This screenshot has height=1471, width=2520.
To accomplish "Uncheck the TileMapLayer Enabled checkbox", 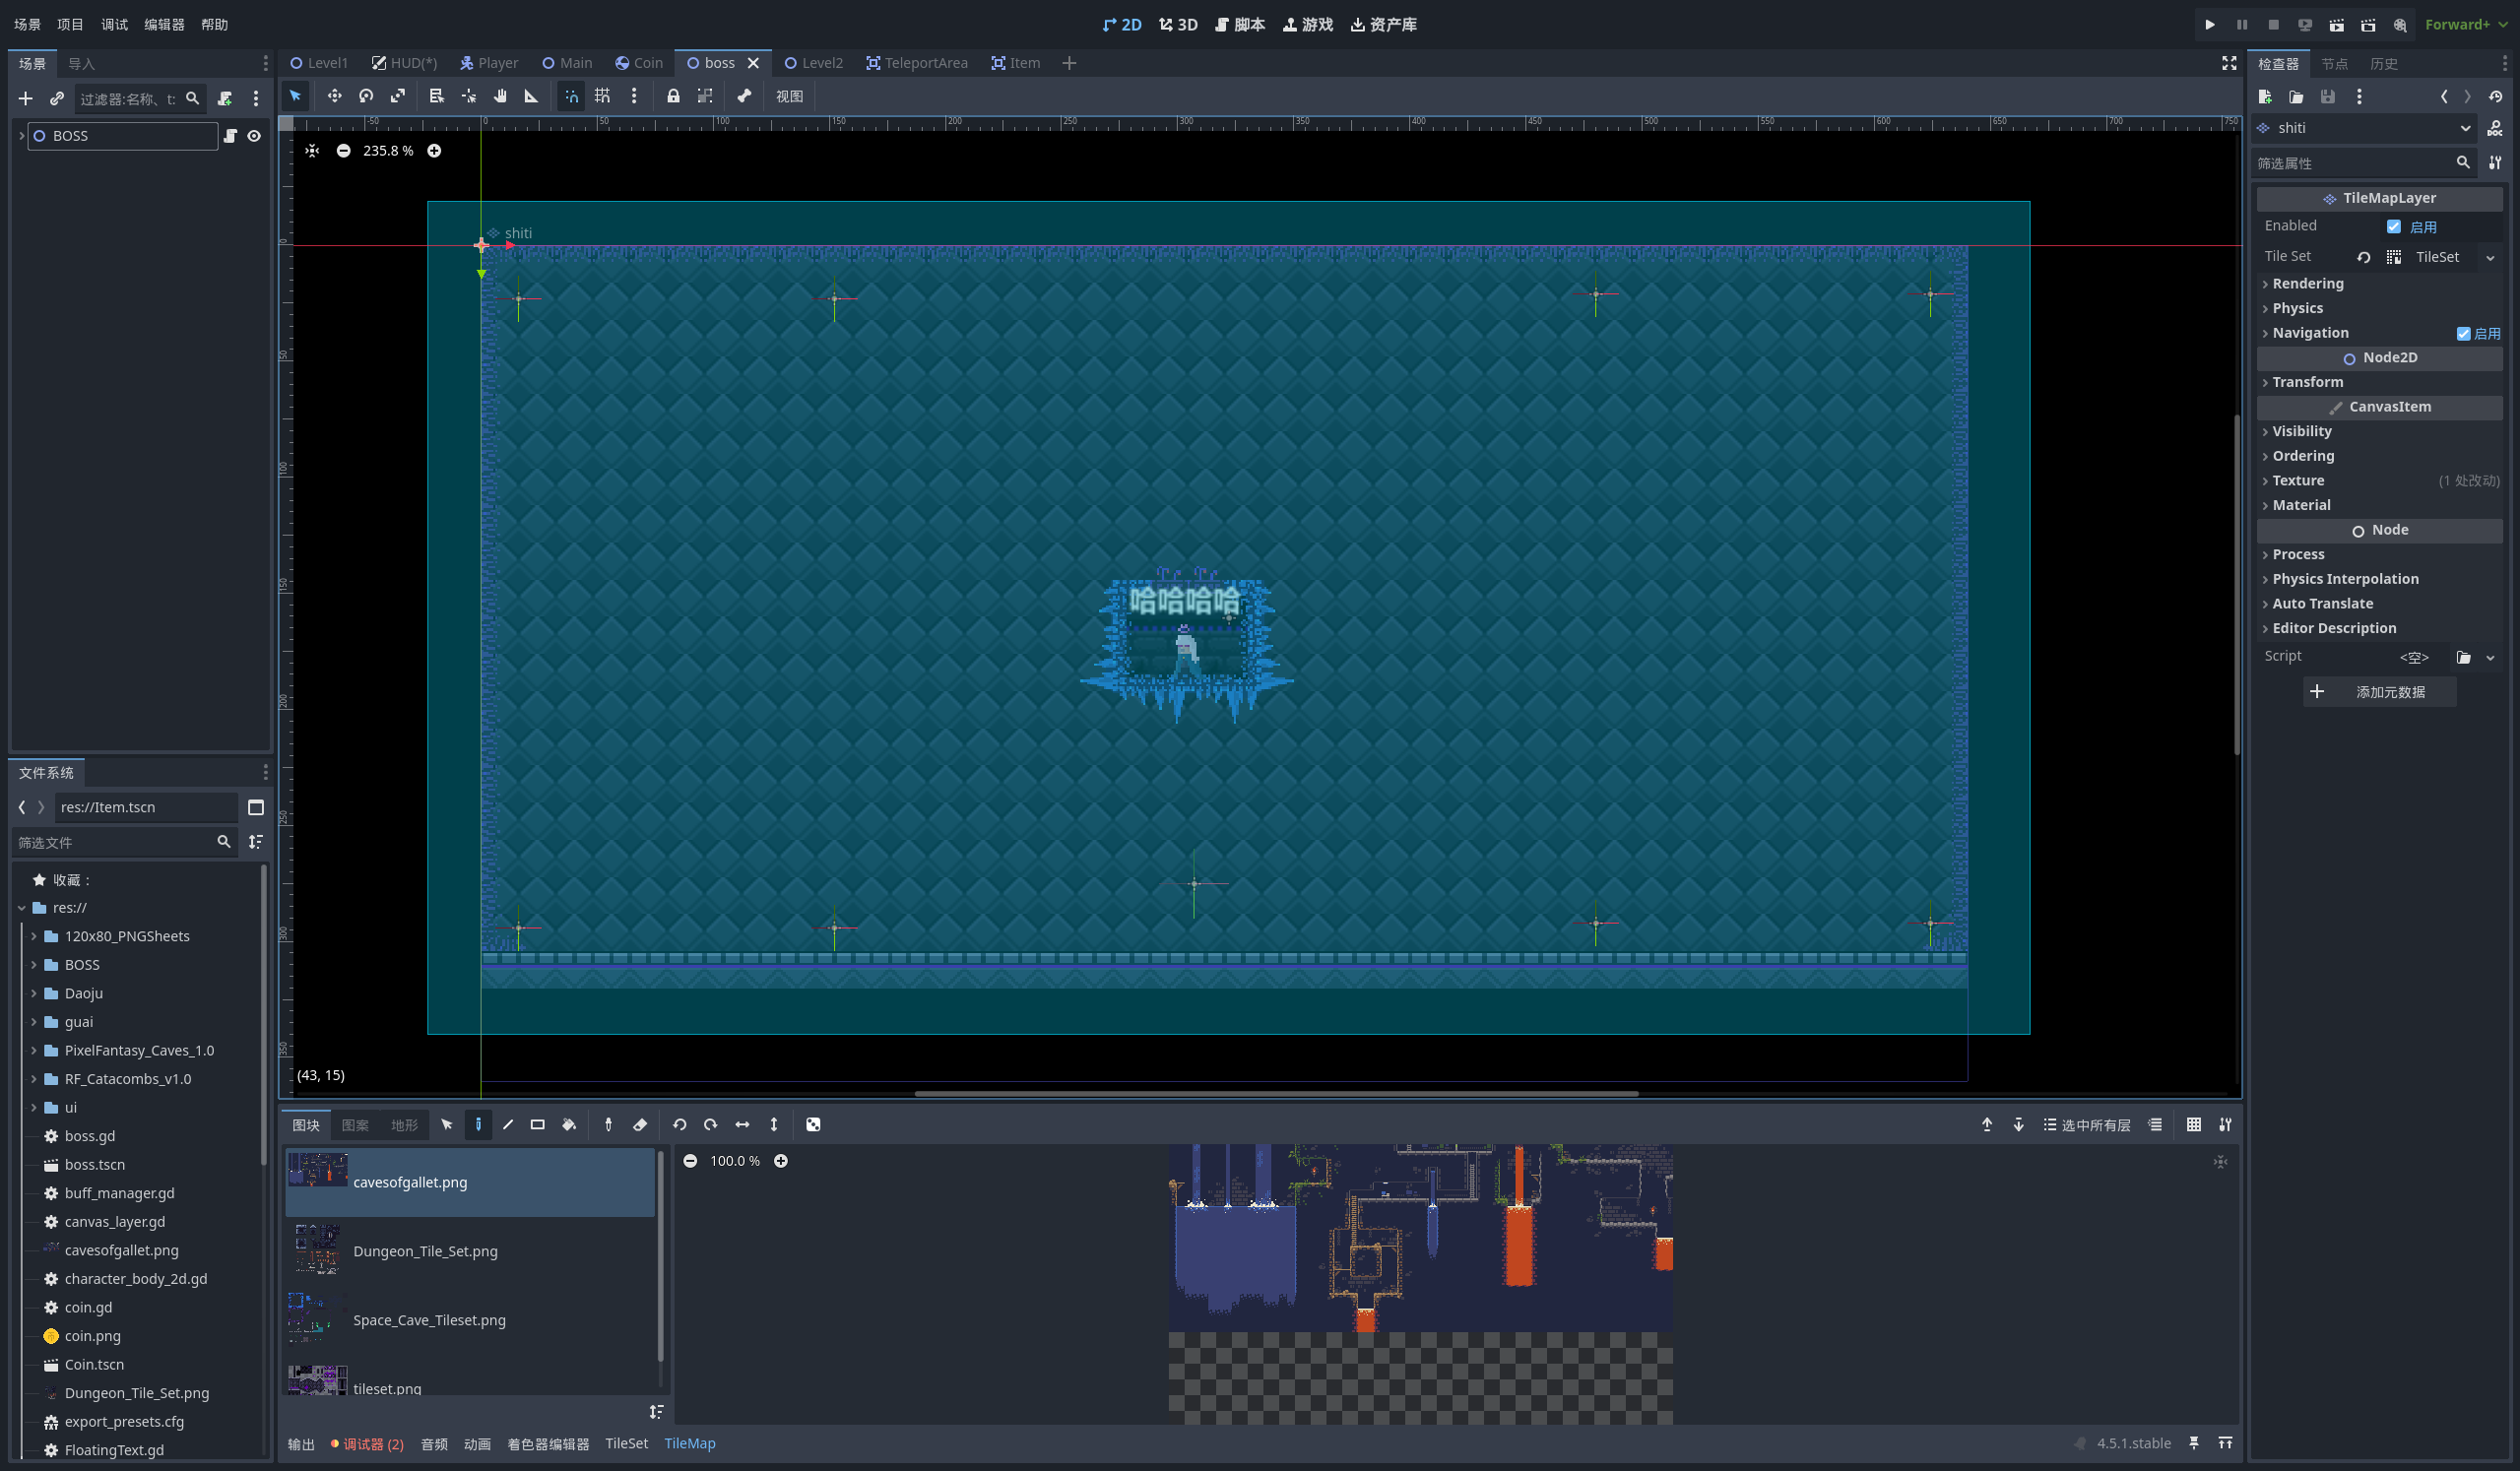I will coord(2394,227).
